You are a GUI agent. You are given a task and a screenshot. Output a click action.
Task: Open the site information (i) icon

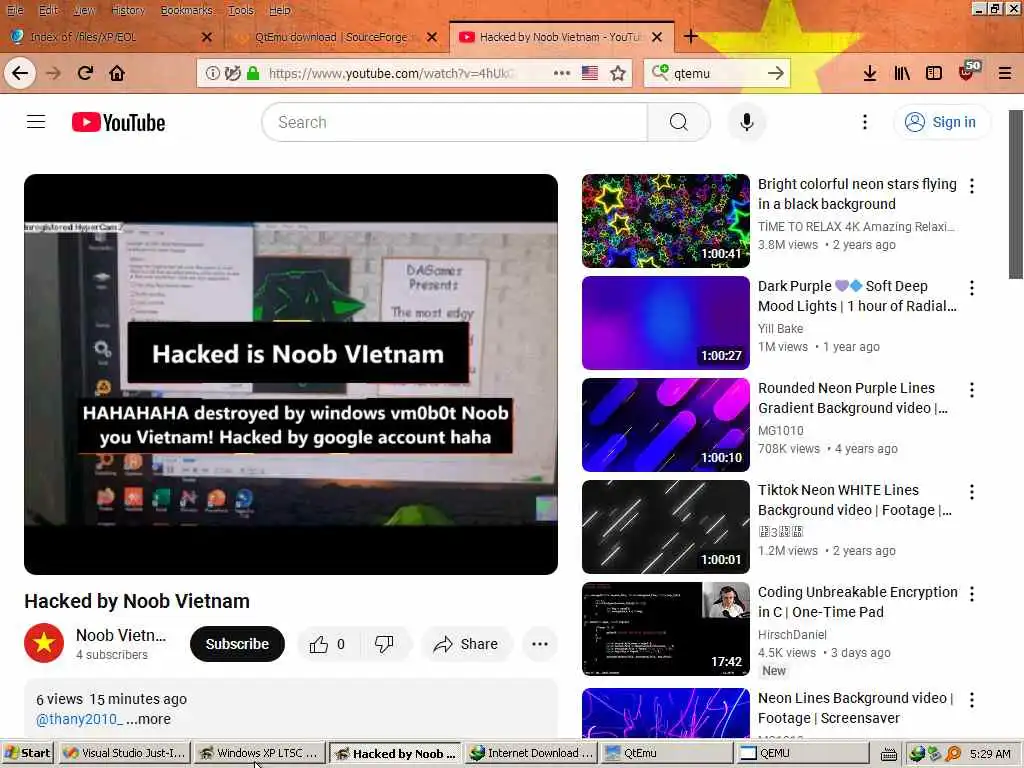(x=212, y=73)
